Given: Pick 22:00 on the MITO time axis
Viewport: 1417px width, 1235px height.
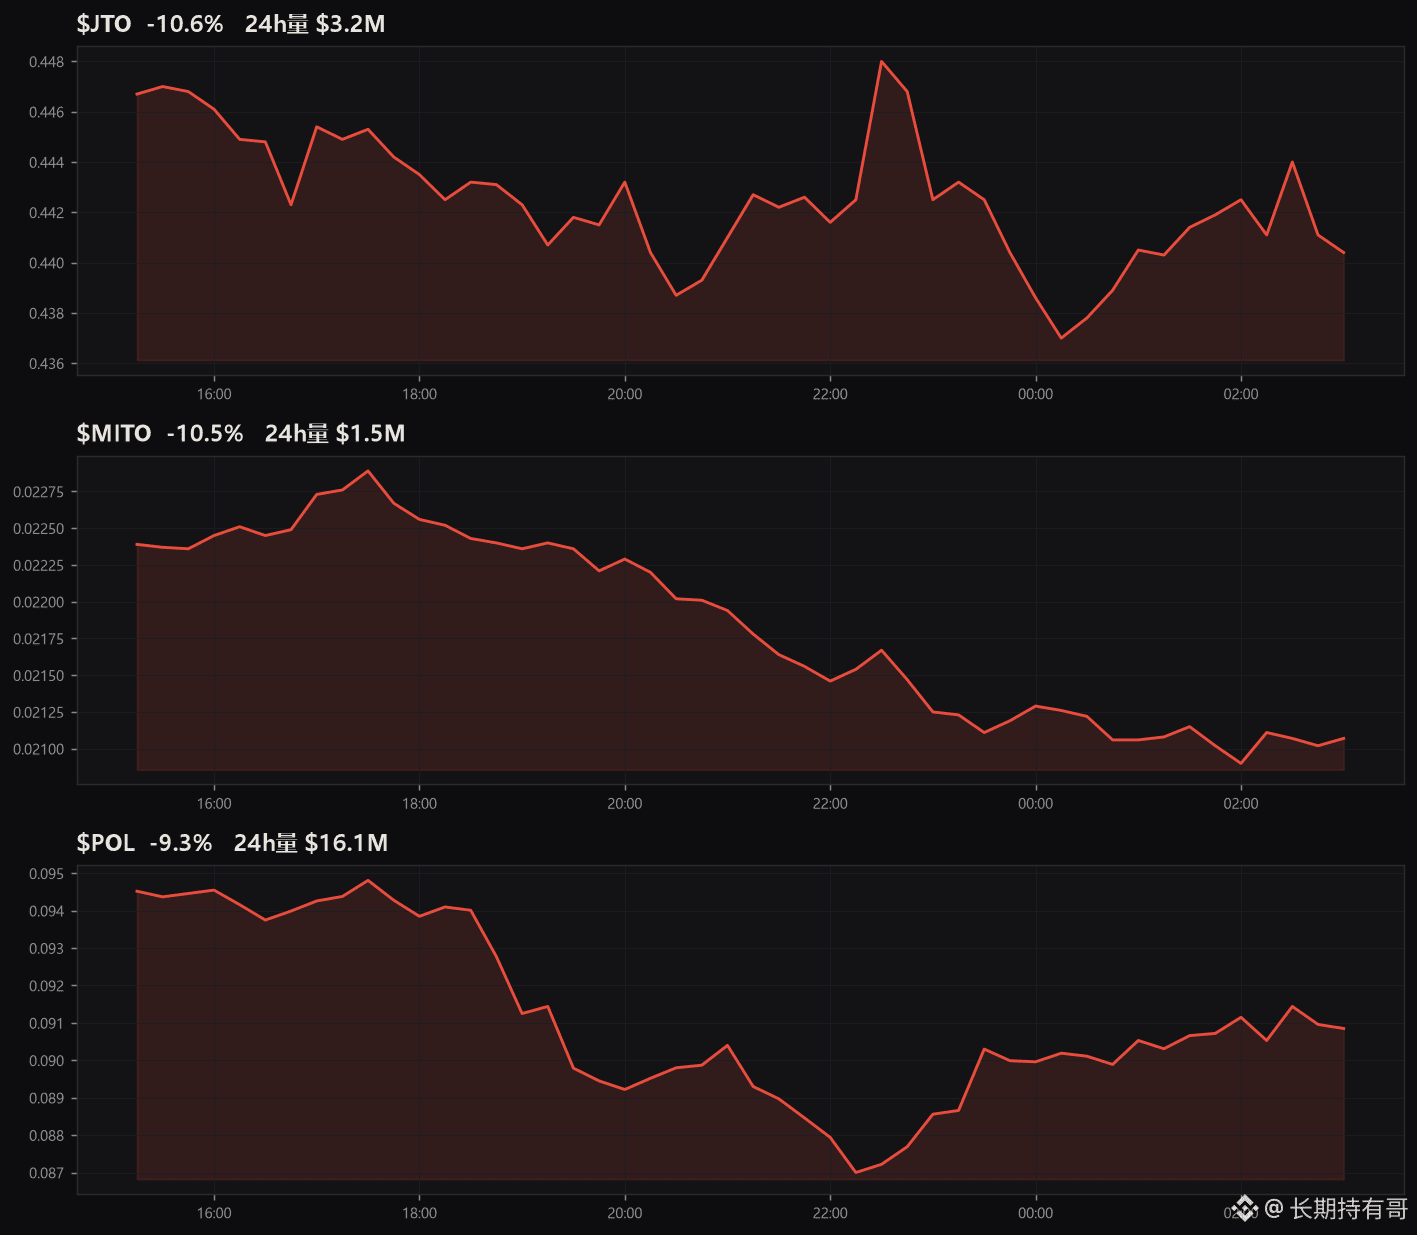Looking at the screenshot, I should [830, 803].
